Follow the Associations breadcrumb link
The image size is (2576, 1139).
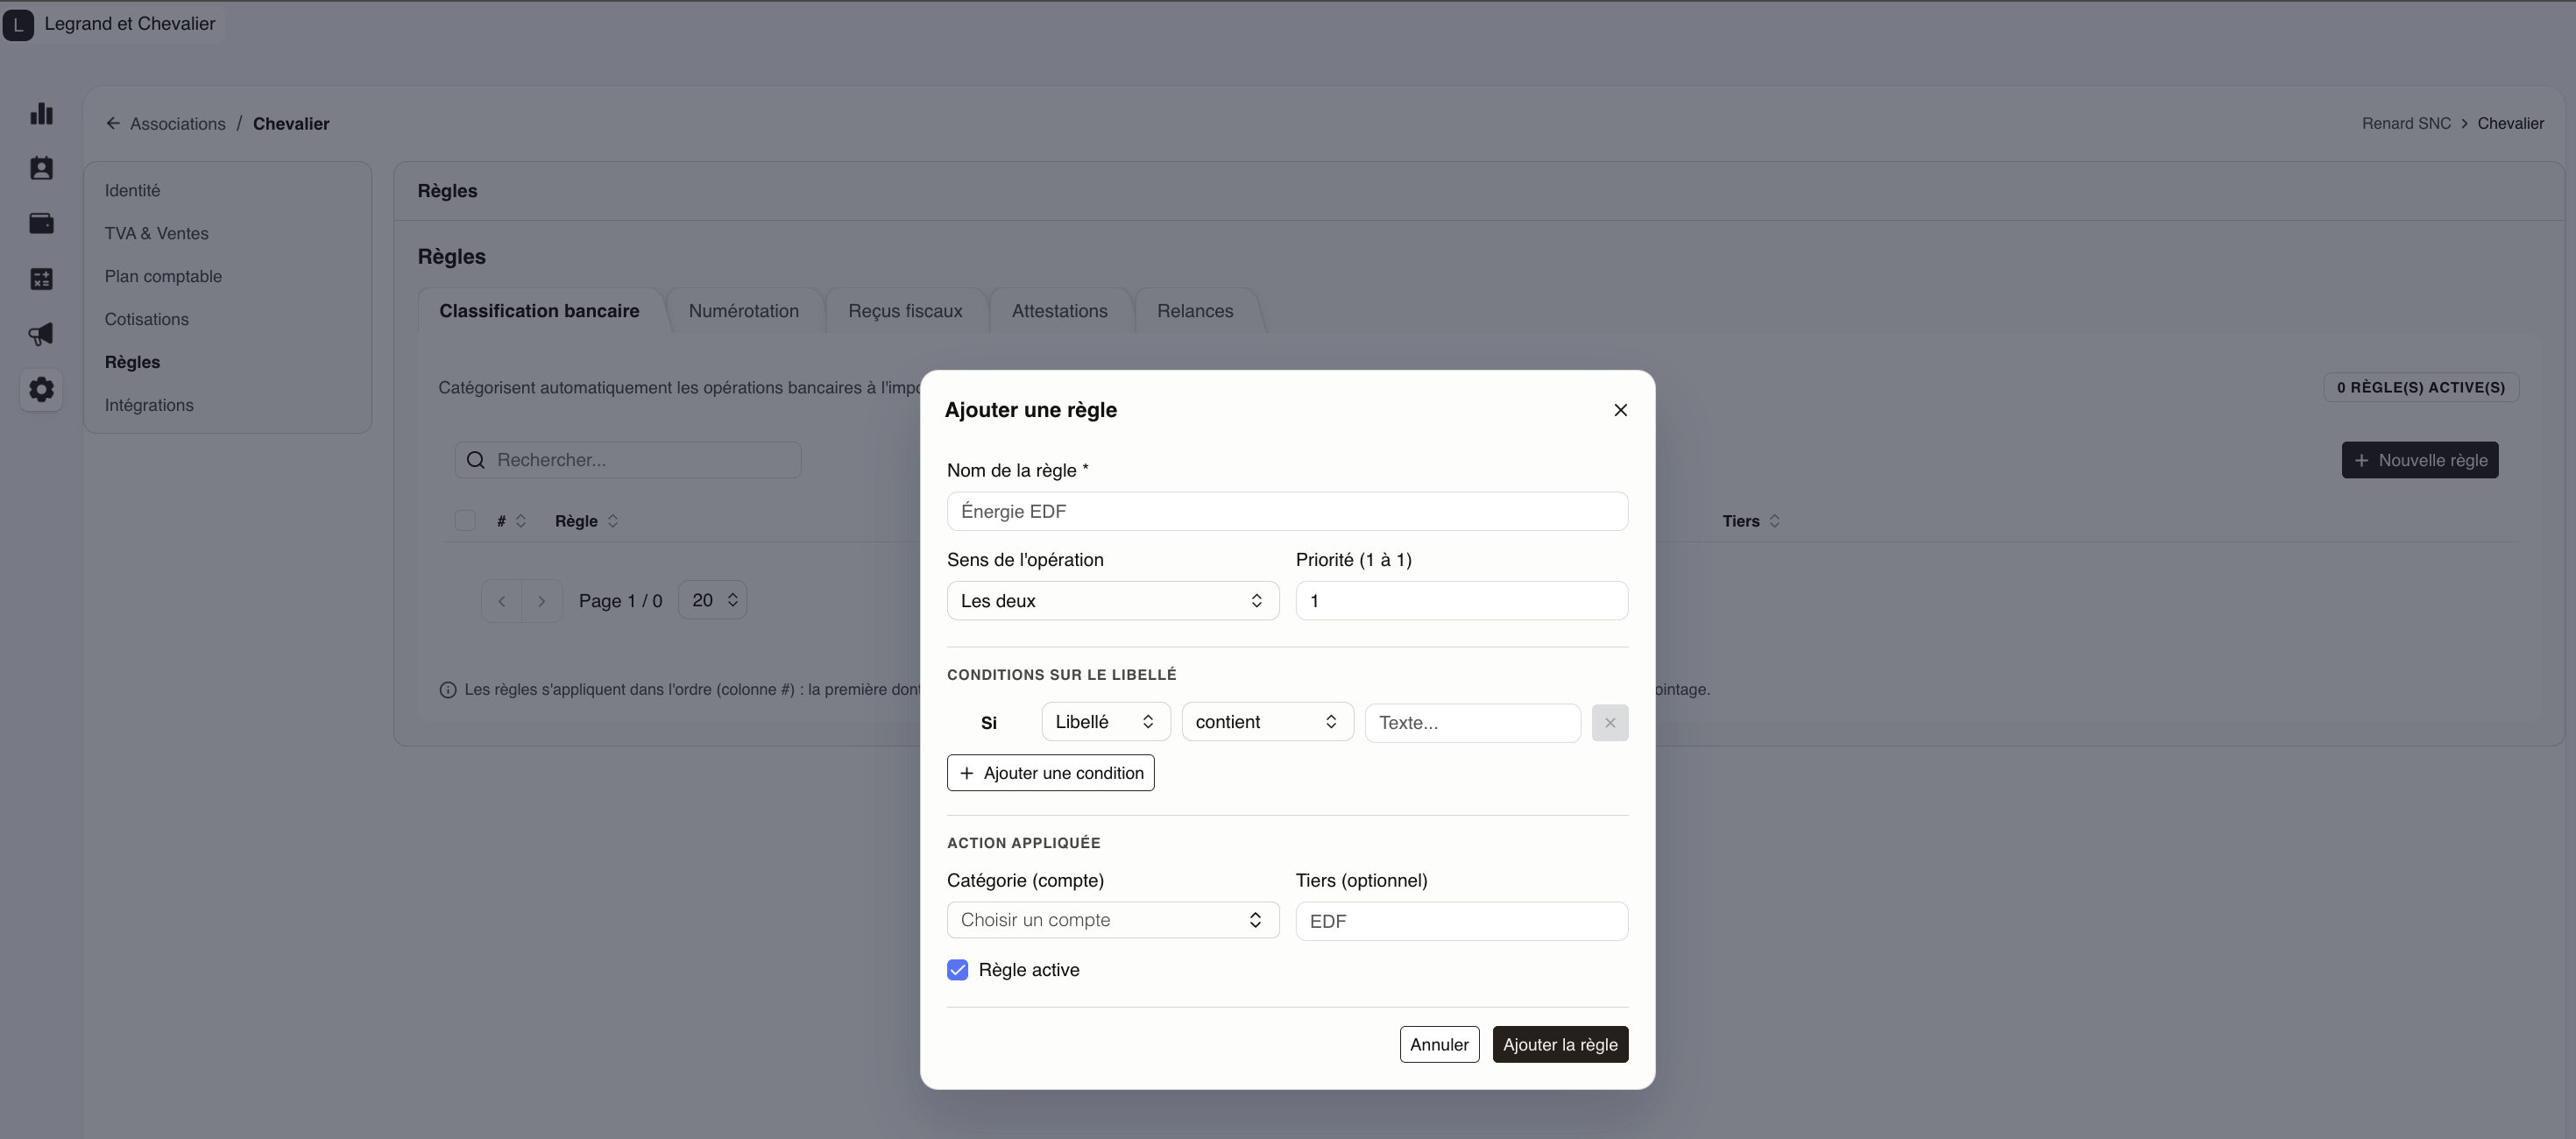[178, 124]
